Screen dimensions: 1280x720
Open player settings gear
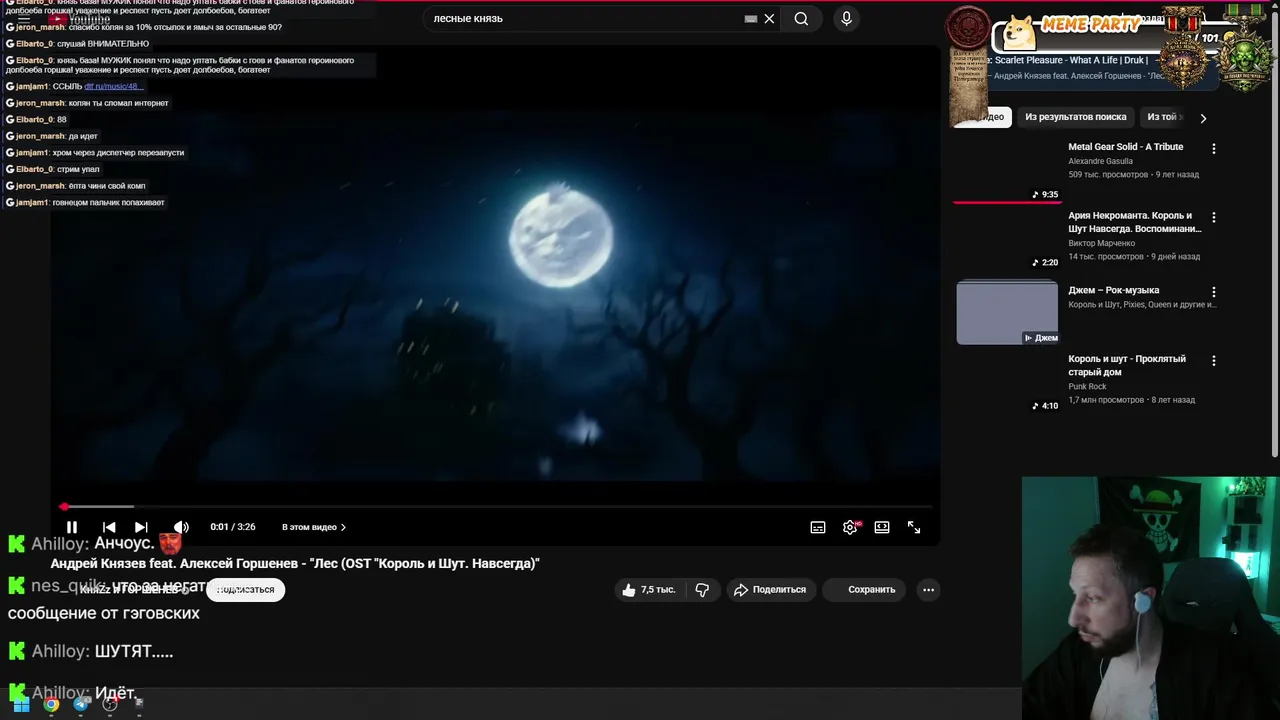point(850,527)
